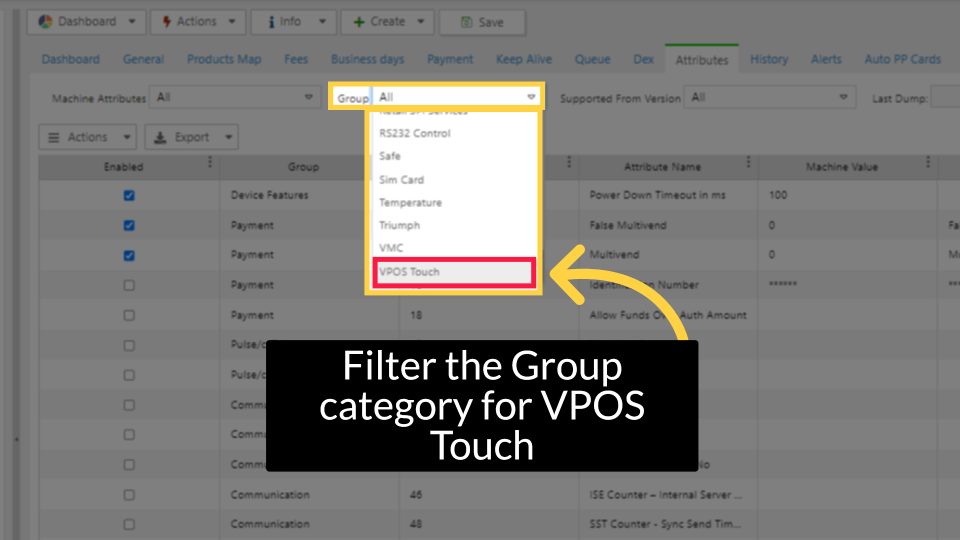Collapse the Group dropdown arrow
The height and width of the screenshot is (540, 960).
click(531, 97)
